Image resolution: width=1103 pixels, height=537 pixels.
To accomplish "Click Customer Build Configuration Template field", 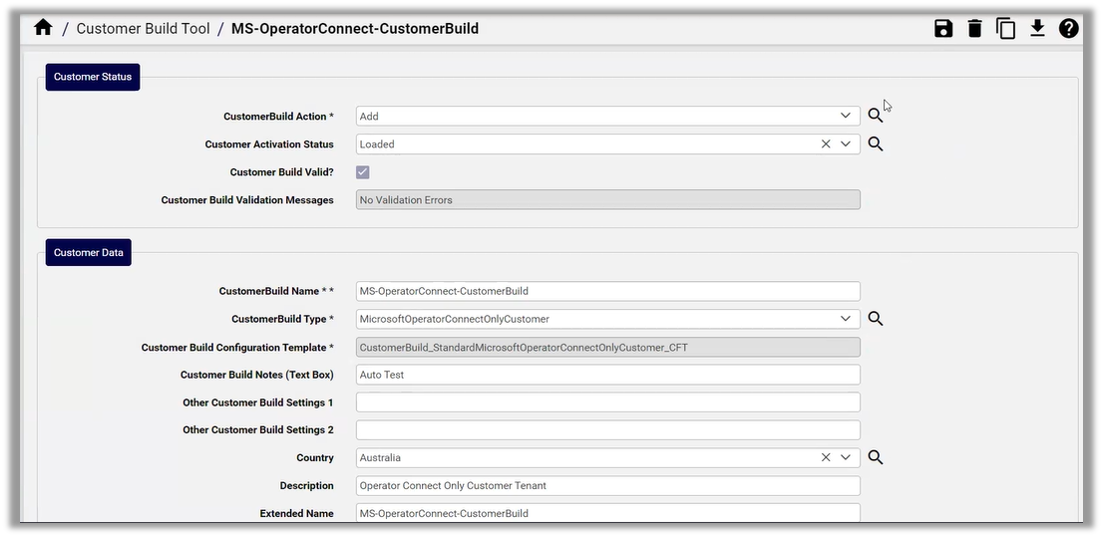I will [608, 347].
